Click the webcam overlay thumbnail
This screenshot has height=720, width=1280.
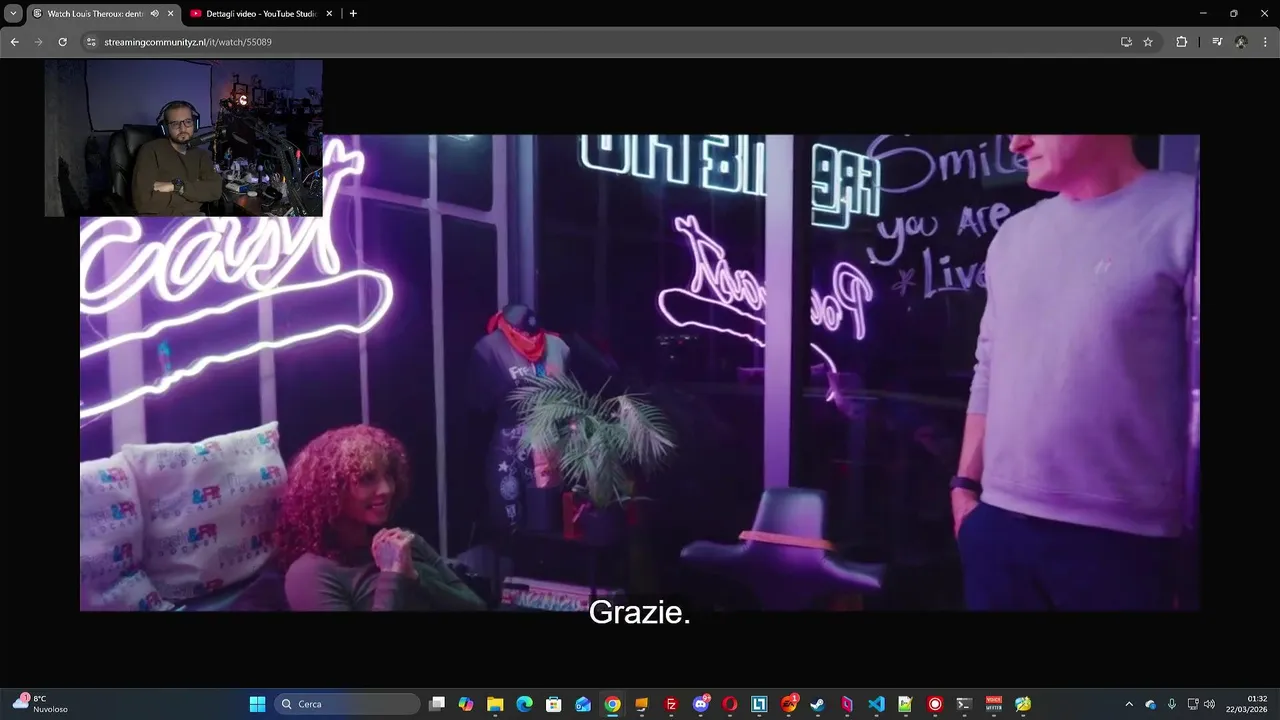183,138
